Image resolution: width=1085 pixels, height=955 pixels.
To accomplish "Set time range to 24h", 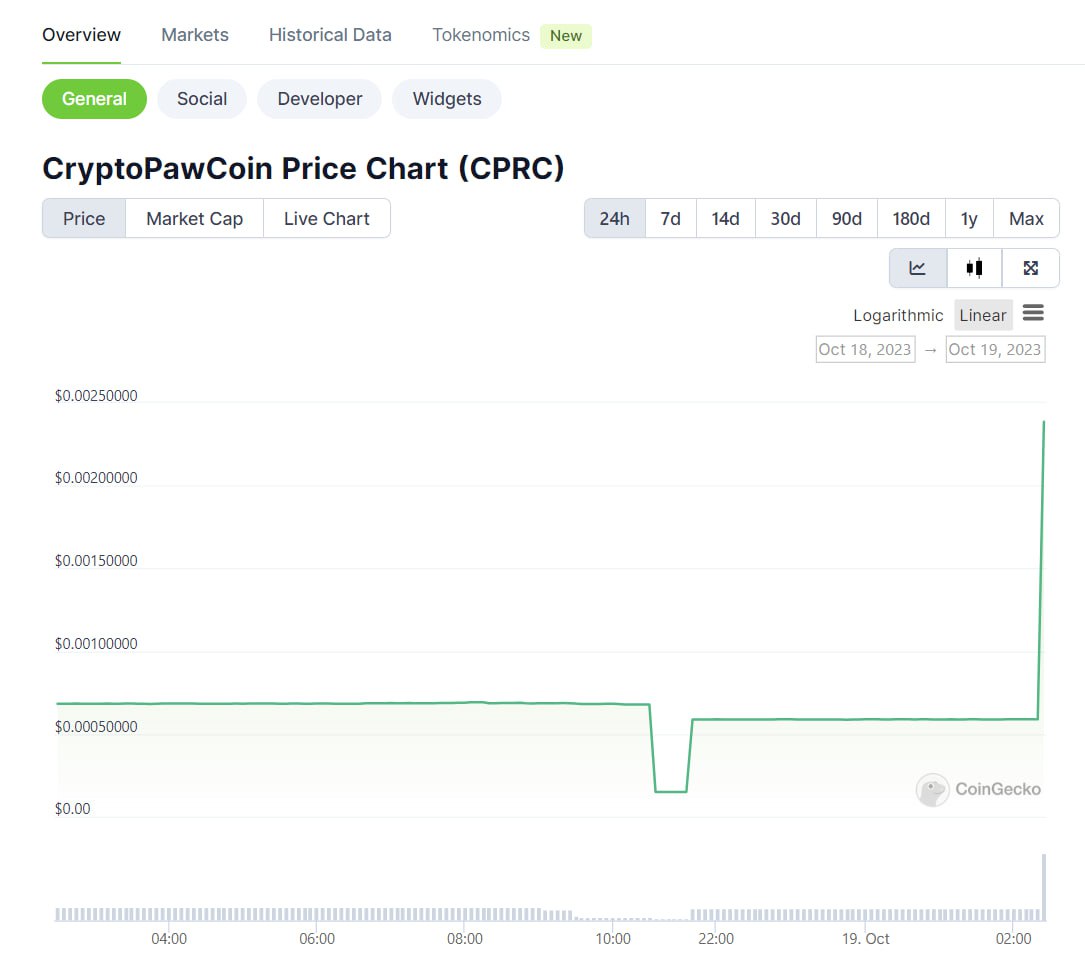I will pyautogui.click(x=614, y=219).
